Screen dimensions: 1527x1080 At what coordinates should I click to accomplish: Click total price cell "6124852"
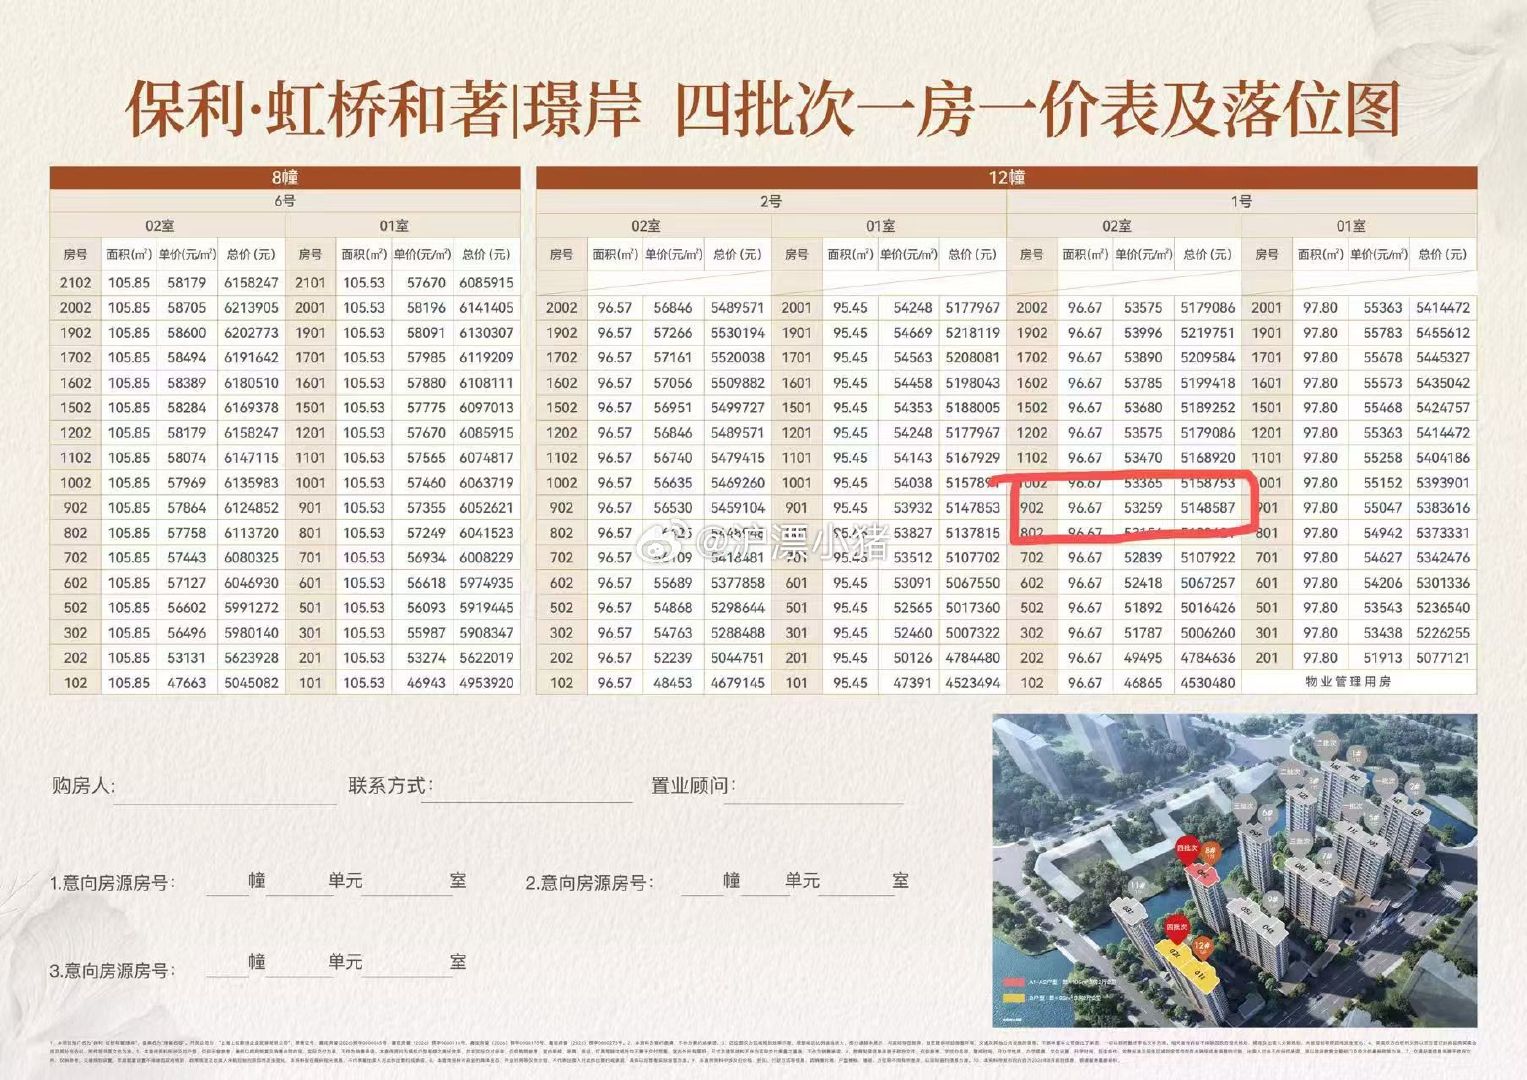251,508
